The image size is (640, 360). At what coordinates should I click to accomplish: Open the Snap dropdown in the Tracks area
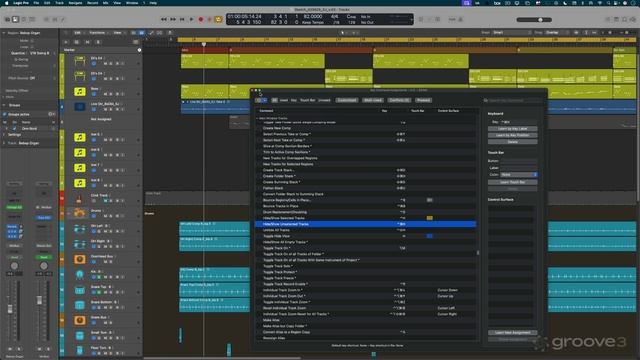point(511,33)
